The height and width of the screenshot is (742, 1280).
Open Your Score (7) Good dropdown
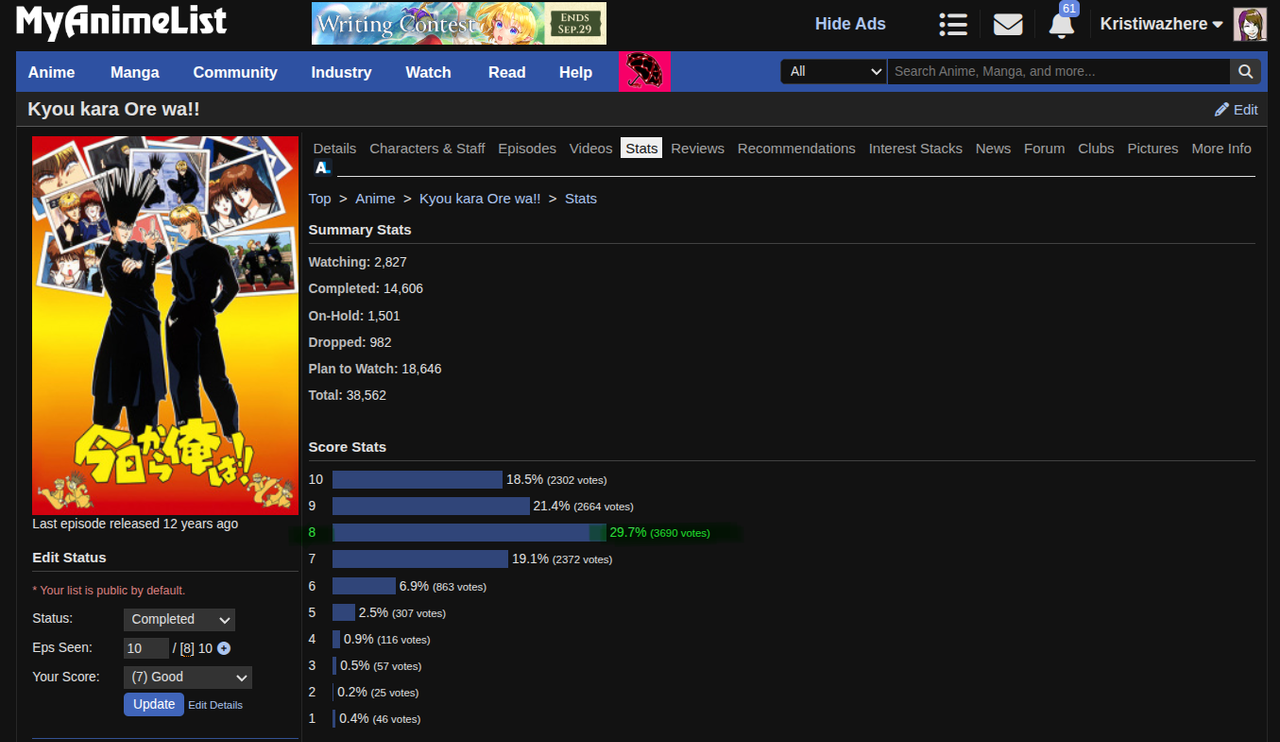(188, 677)
